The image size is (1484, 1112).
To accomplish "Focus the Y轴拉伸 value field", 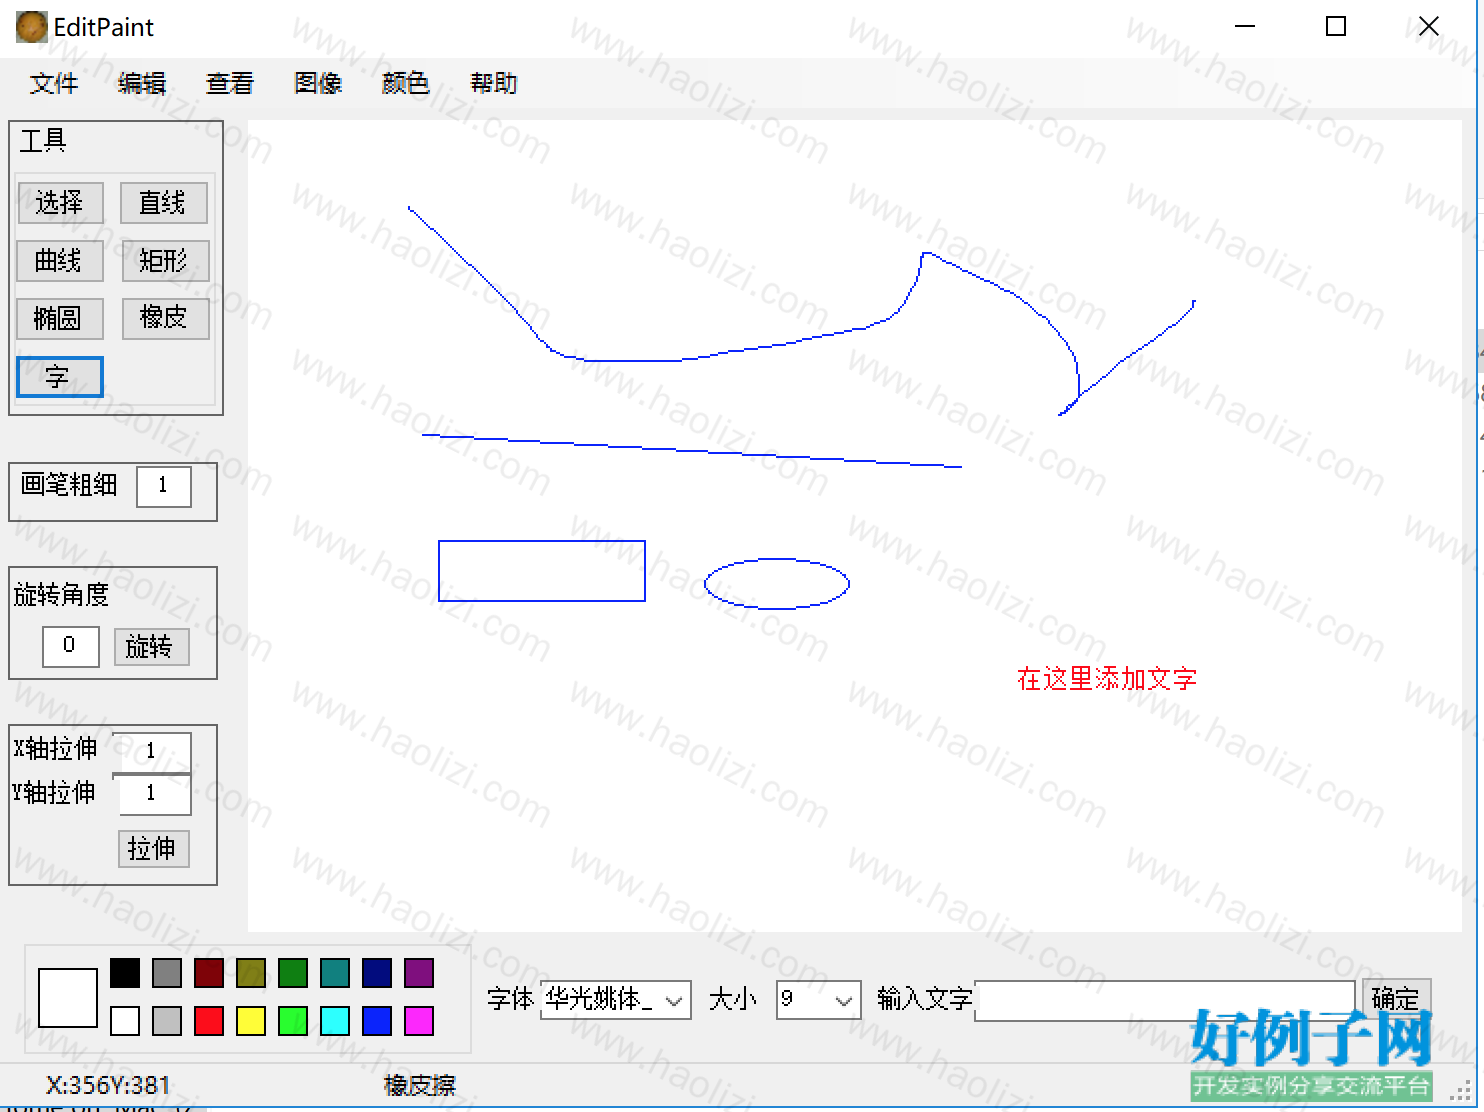I will click(154, 794).
